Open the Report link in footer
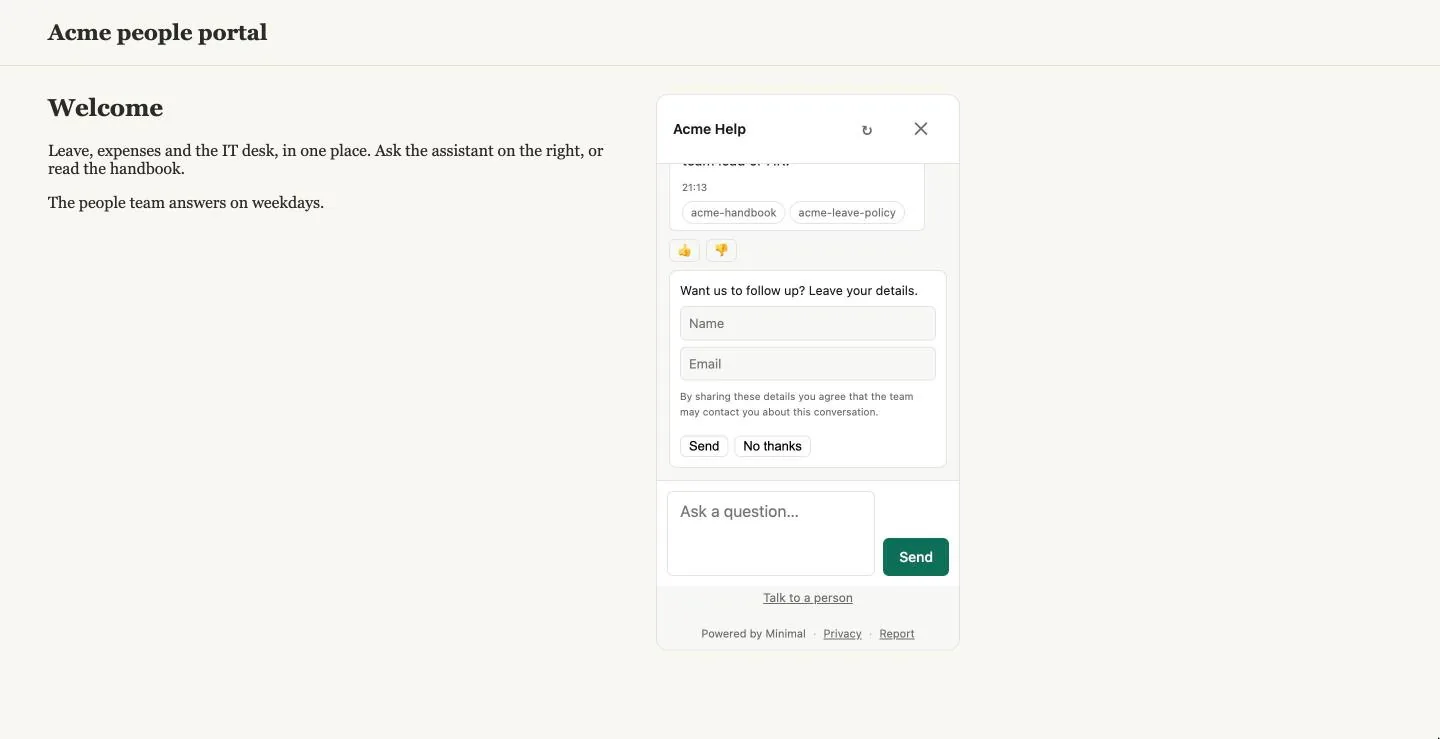The height and width of the screenshot is (739, 1440). (x=897, y=634)
